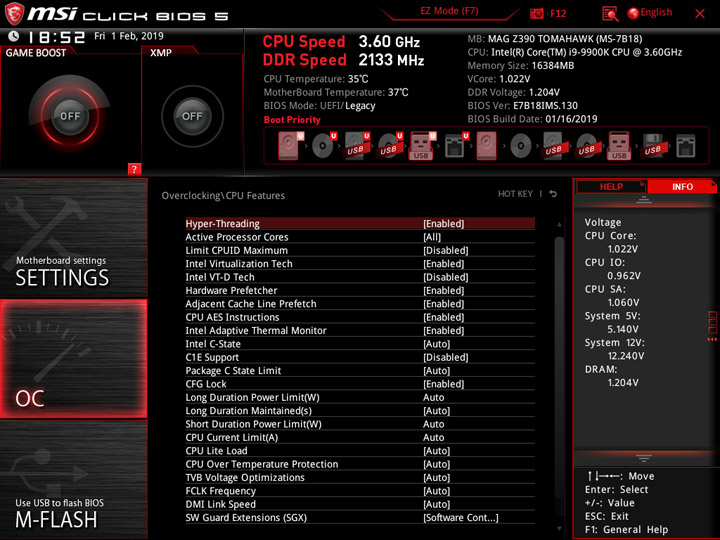The image size is (720, 540).
Task: Open Package C State Limit options
Action: coord(360,371)
